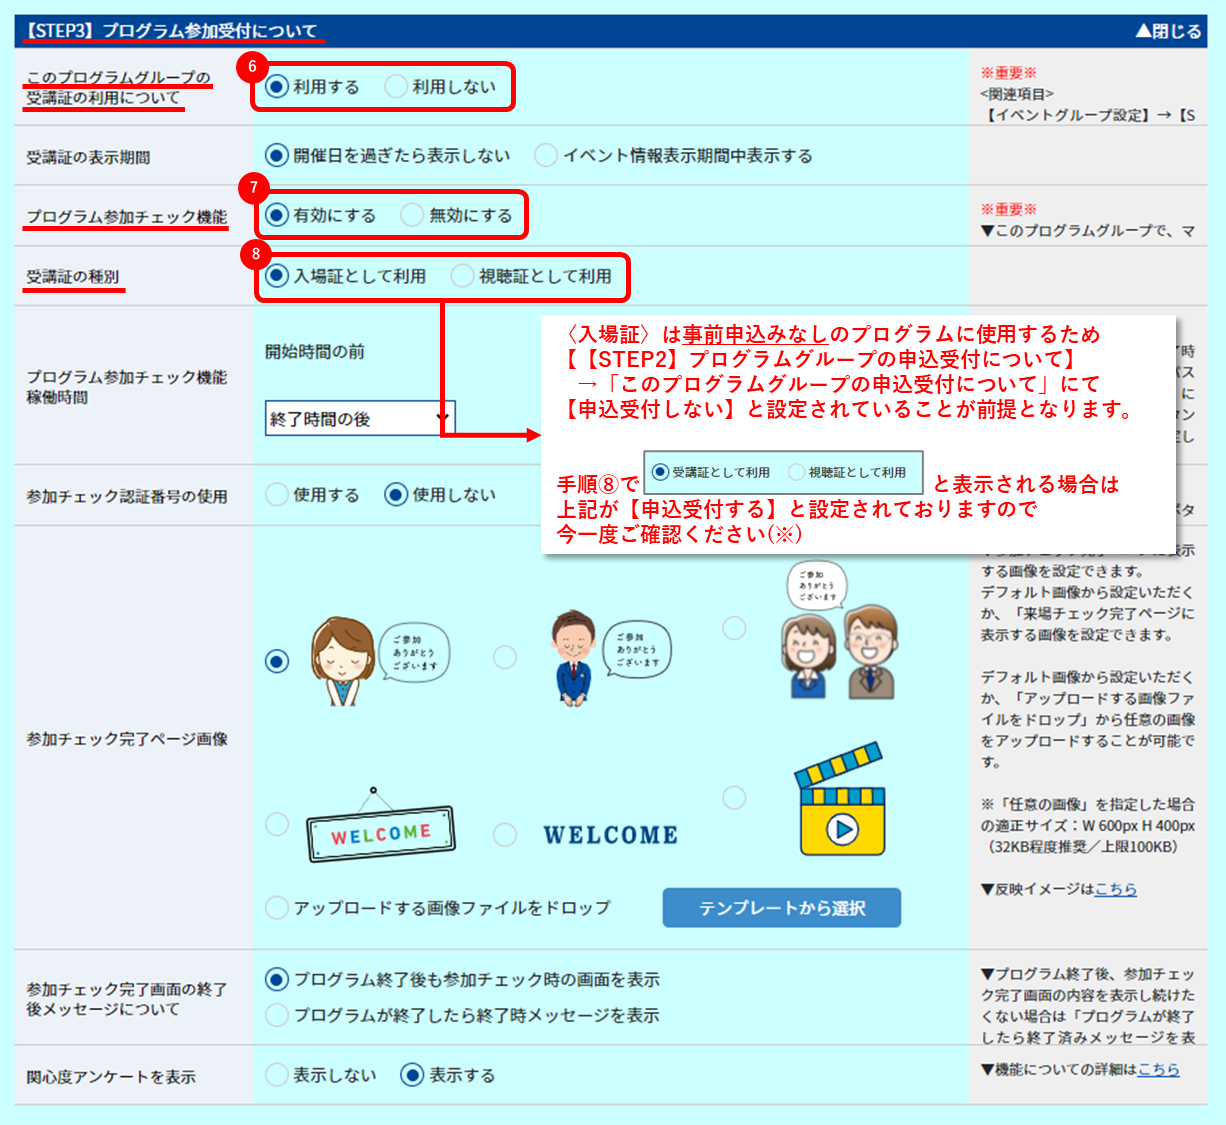Pick the smiling couple image radio button
Image resolution: width=1226 pixels, height=1125 pixels.
tap(734, 628)
